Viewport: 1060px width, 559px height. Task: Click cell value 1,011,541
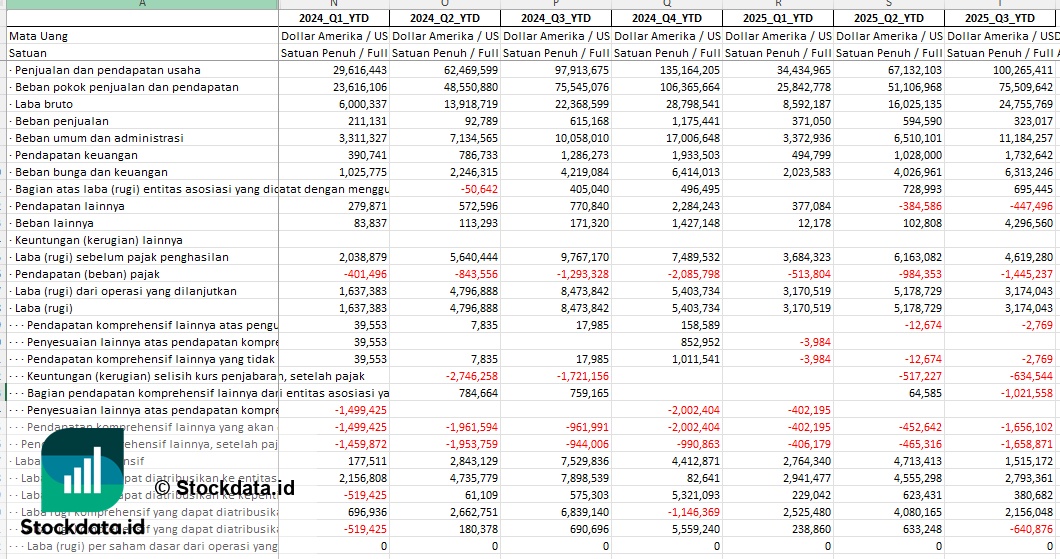coord(696,359)
